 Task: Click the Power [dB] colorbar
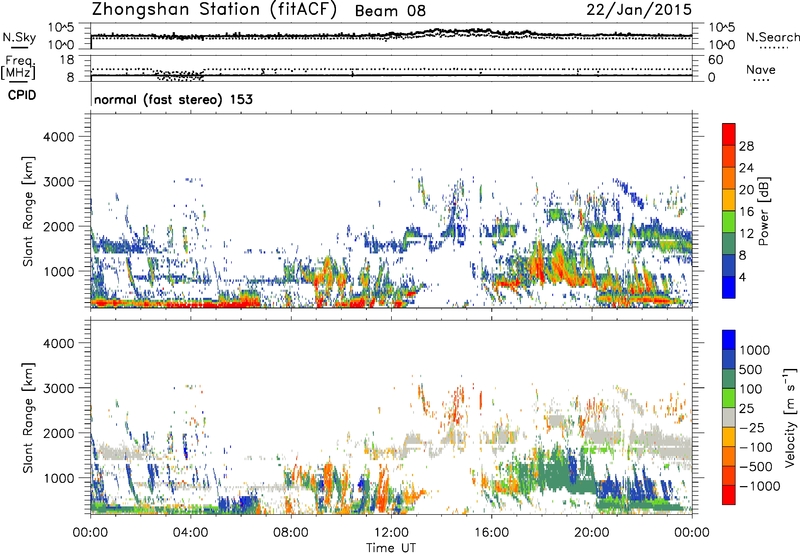click(729, 211)
